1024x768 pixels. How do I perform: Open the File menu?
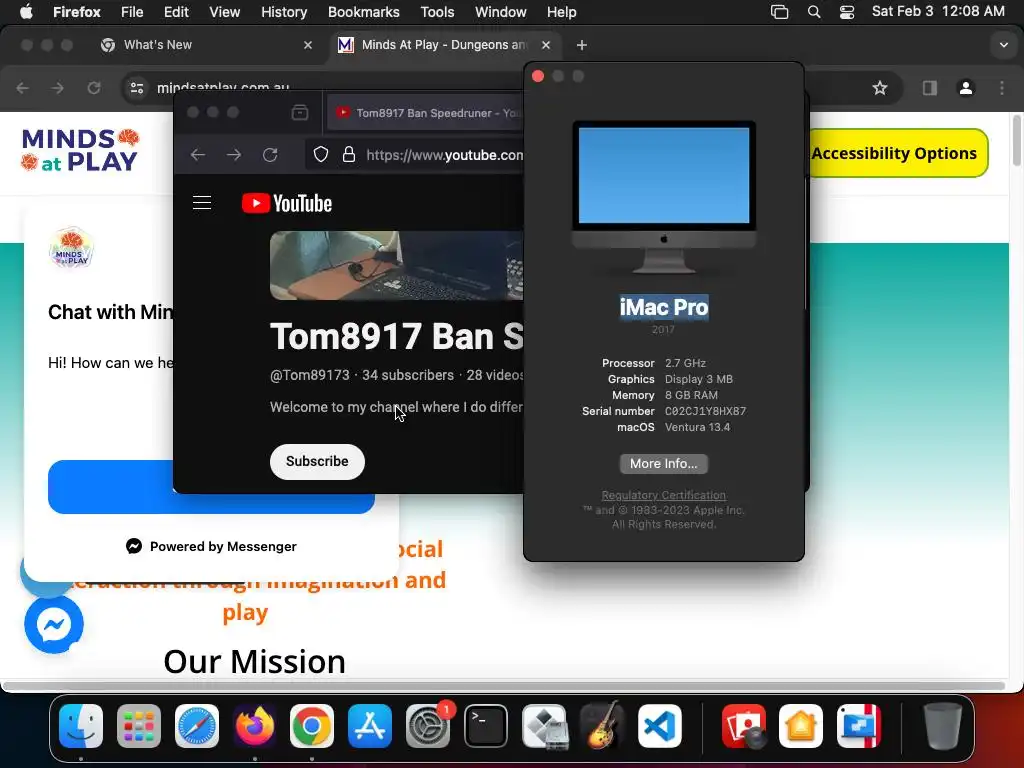[132, 12]
